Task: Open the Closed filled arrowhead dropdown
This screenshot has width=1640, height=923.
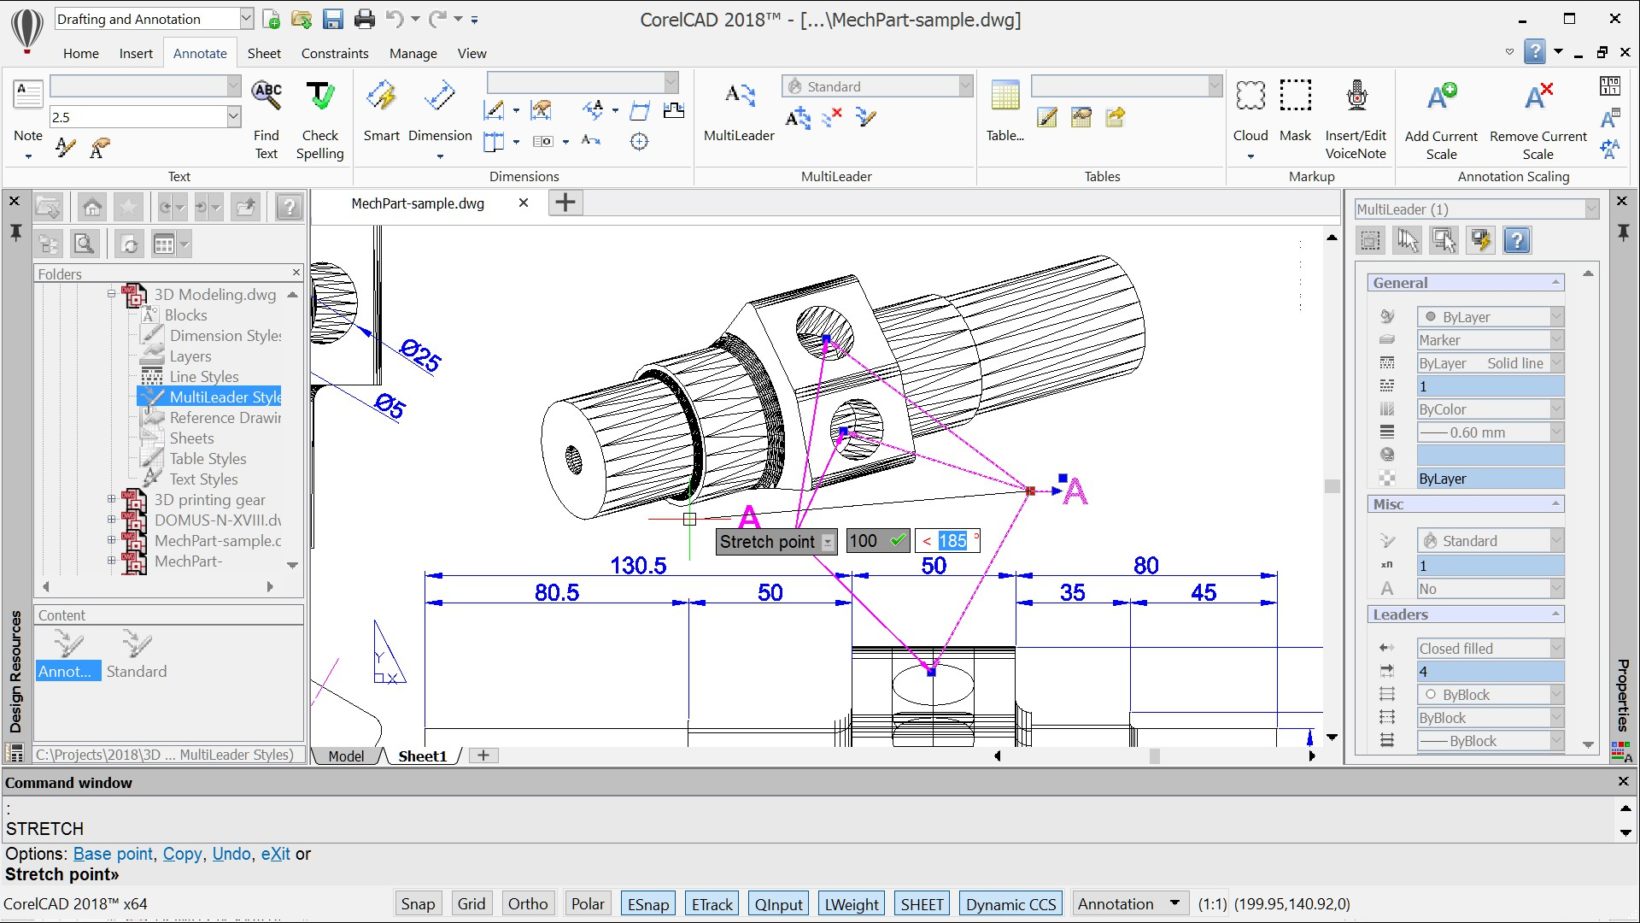Action: coord(1556,648)
